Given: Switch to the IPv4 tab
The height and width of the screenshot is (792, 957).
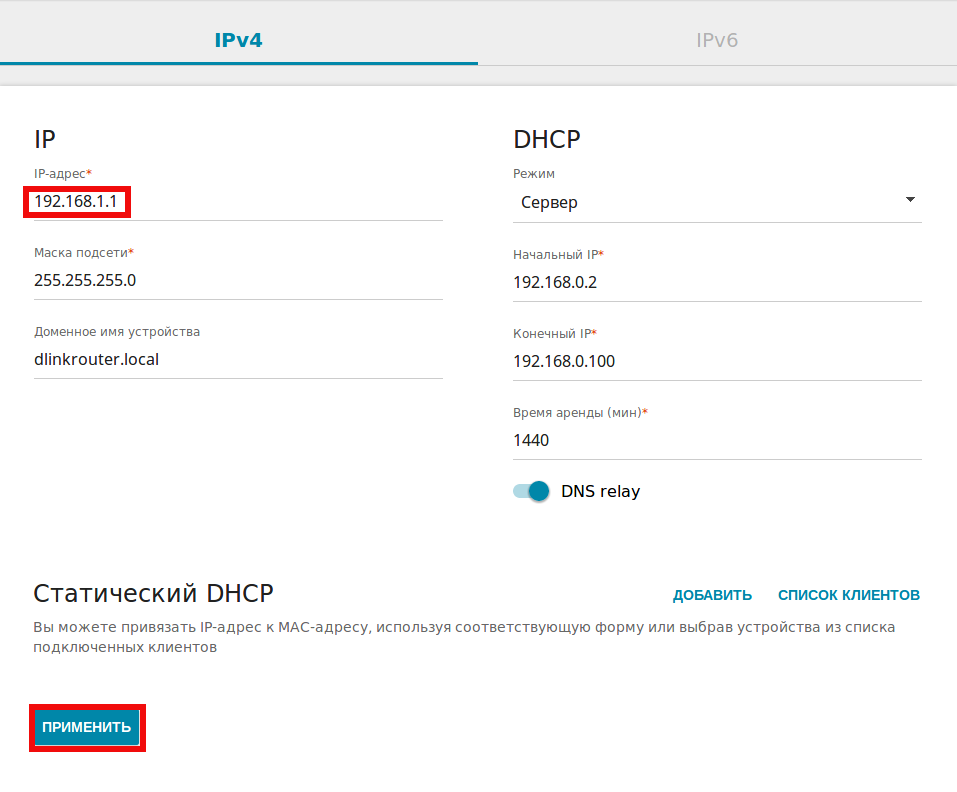Looking at the screenshot, I should tap(238, 41).
